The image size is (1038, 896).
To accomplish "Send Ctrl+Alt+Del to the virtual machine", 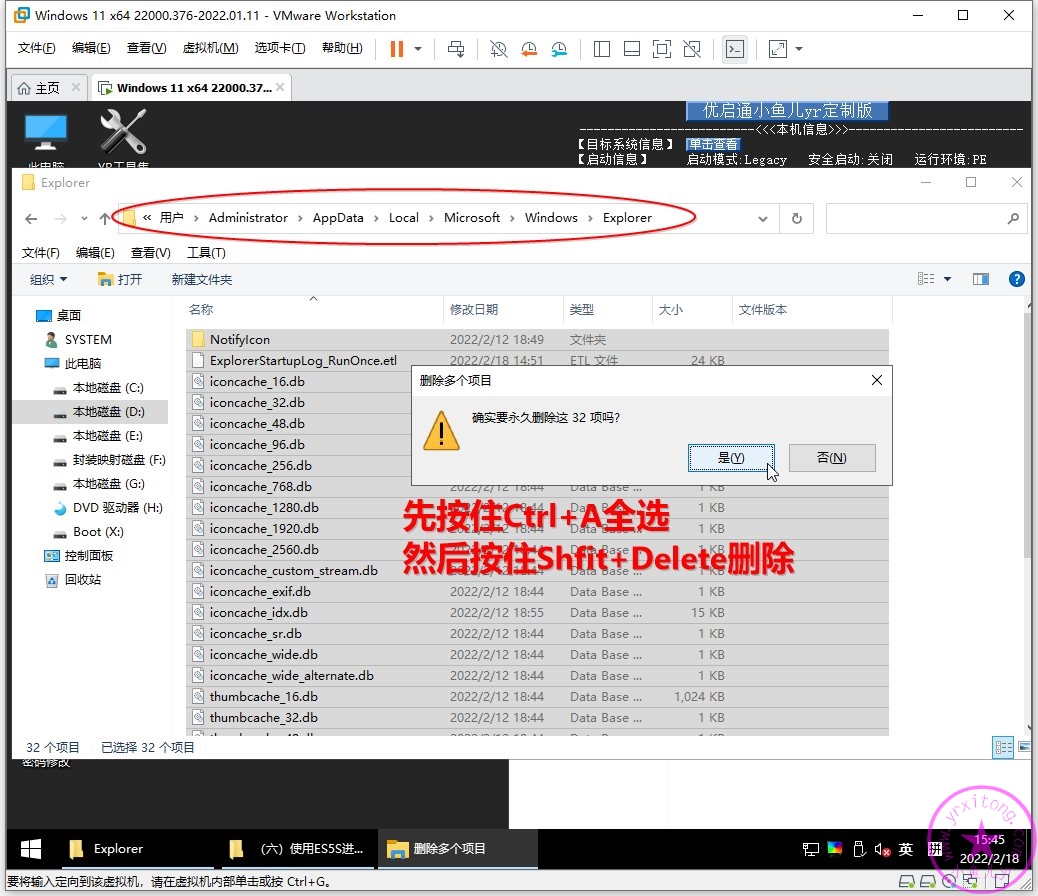I will tap(456, 49).
